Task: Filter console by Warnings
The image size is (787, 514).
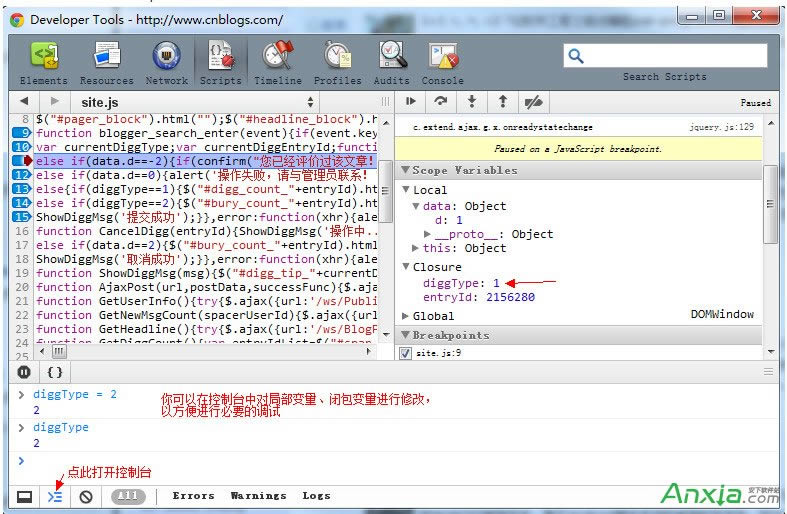Action: [x=258, y=496]
